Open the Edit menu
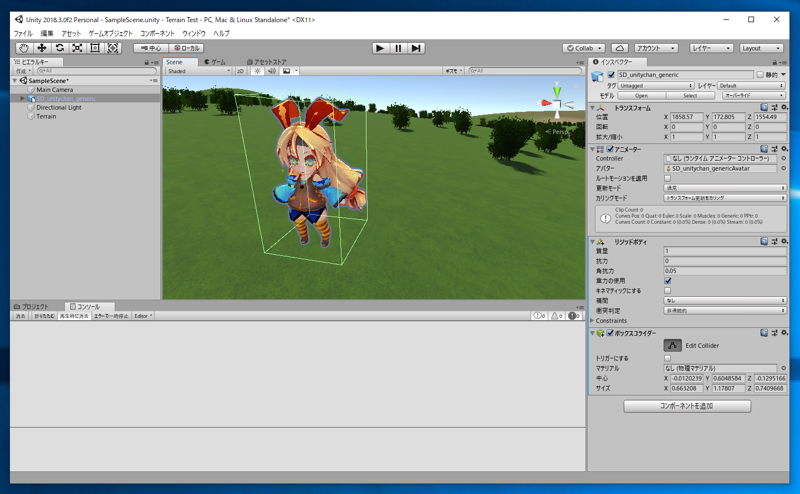The height and width of the screenshot is (494, 800). click(47, 33)
